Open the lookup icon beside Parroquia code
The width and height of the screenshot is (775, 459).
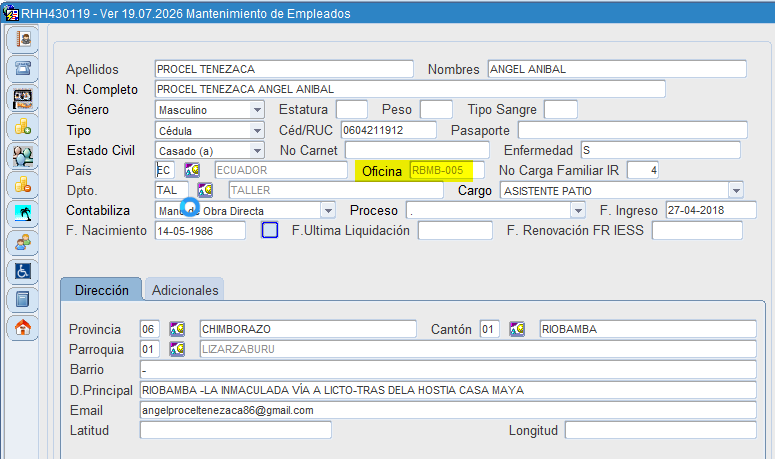click(177, 349)
